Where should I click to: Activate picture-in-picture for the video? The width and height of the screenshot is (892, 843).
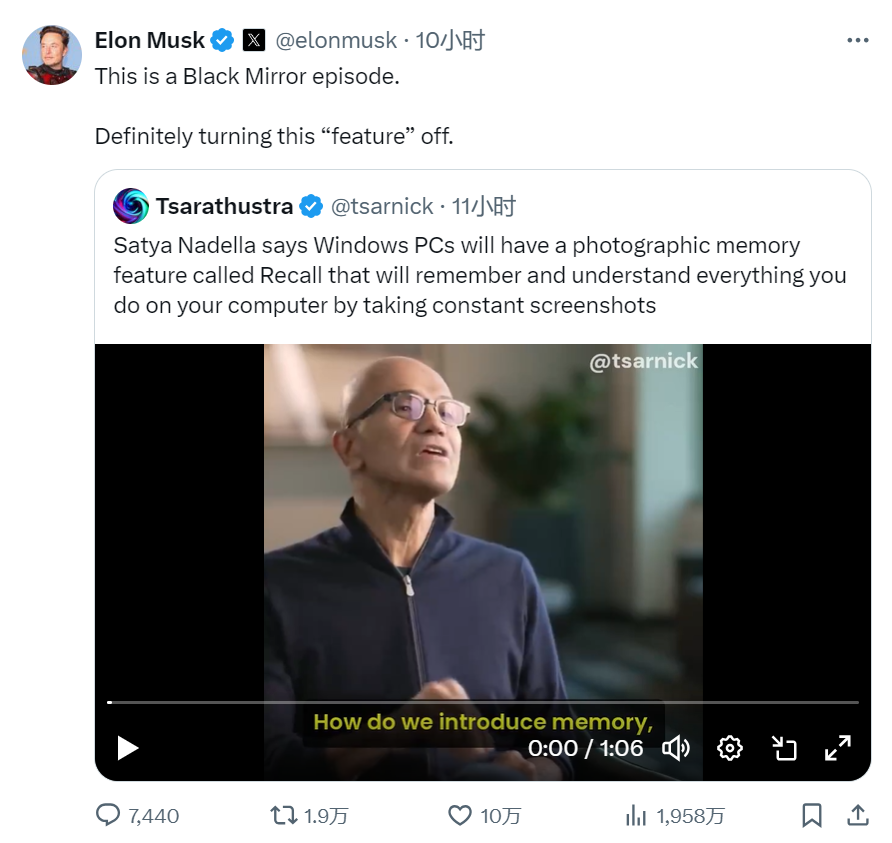785,748
